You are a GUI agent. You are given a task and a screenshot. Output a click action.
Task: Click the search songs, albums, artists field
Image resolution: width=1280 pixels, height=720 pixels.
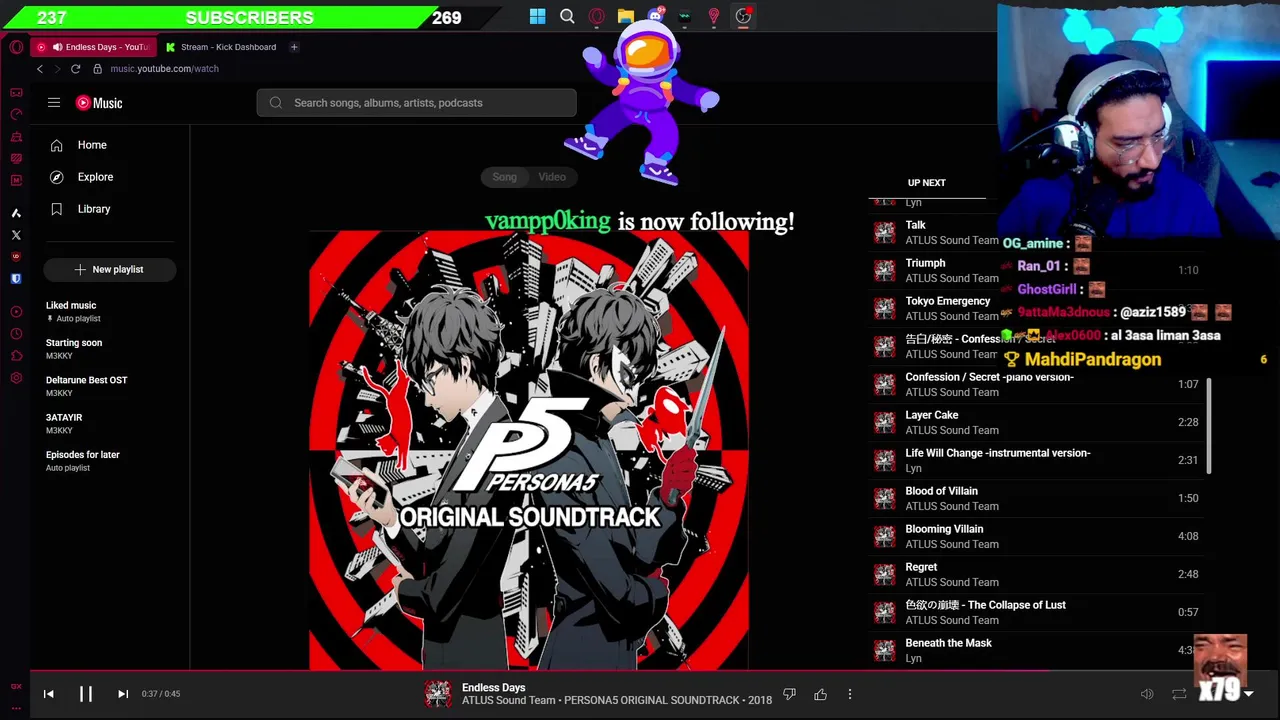pyautogui.click(x=416, y=103)
